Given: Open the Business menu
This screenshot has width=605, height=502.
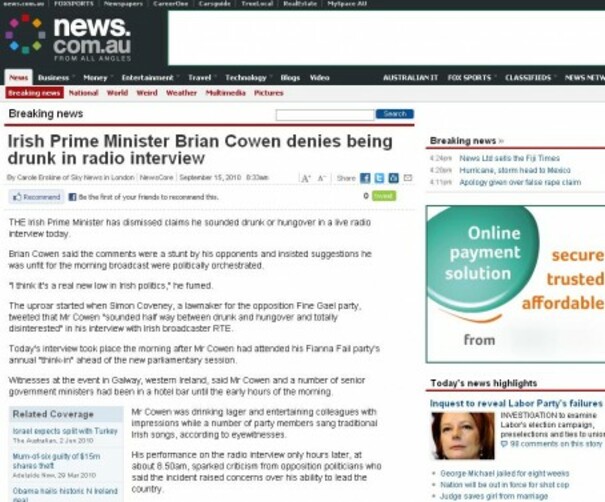Looking at the screenshot, I should [x=56, y=78].
